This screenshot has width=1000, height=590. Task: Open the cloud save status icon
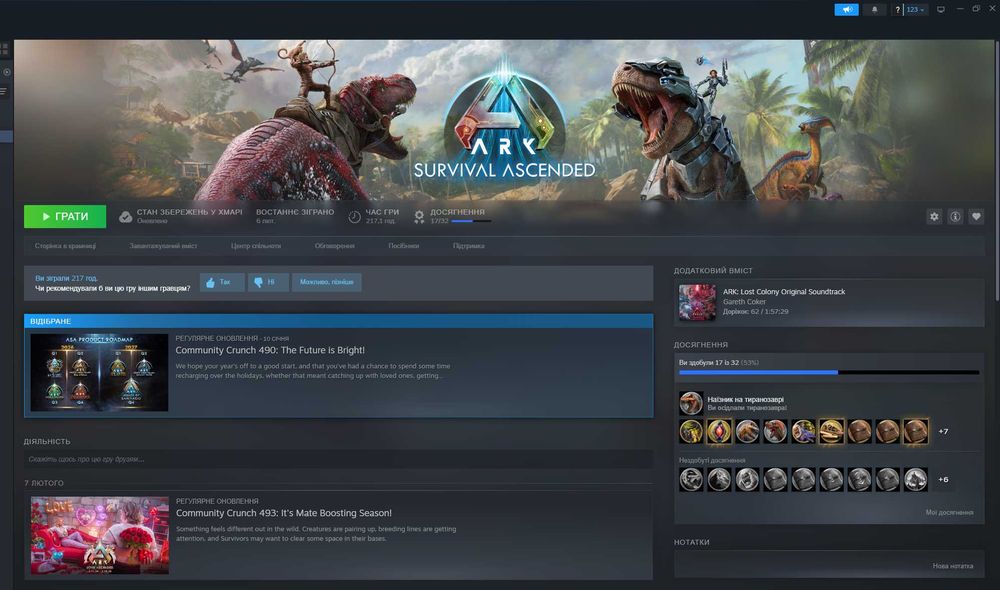click(x=126, y=217)
